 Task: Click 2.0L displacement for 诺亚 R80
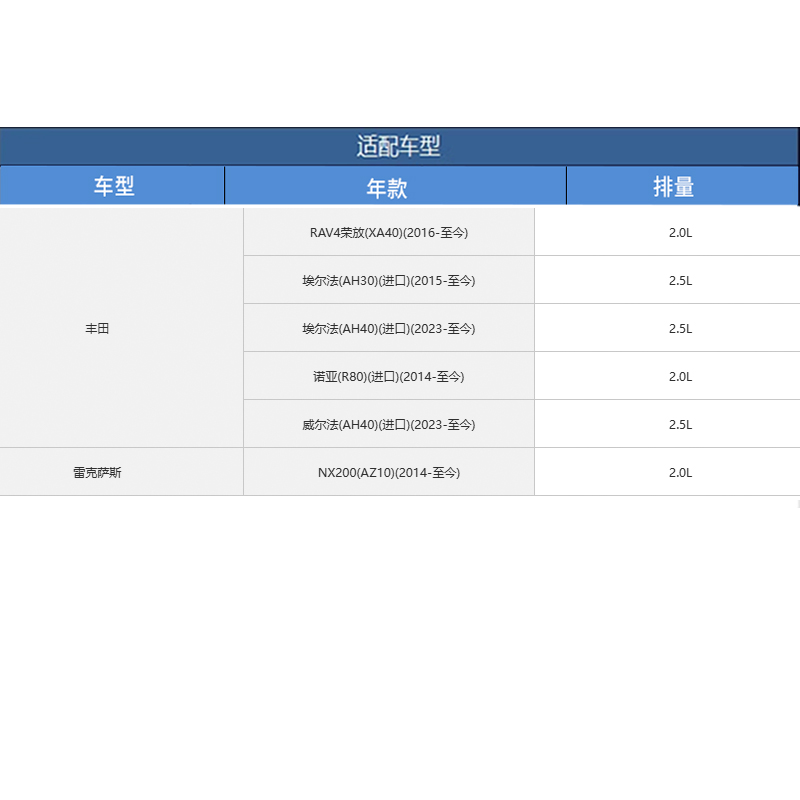pos(667,376)
